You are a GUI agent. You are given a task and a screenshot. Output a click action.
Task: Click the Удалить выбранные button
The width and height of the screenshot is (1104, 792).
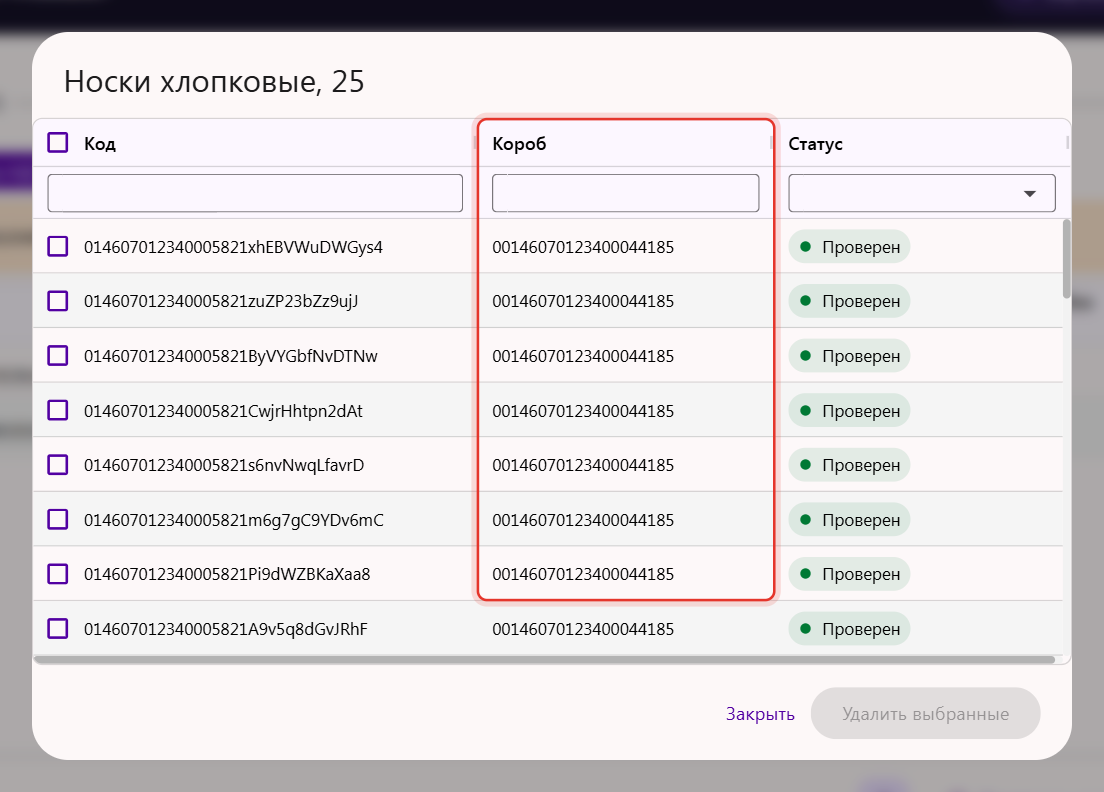point(925,714)
